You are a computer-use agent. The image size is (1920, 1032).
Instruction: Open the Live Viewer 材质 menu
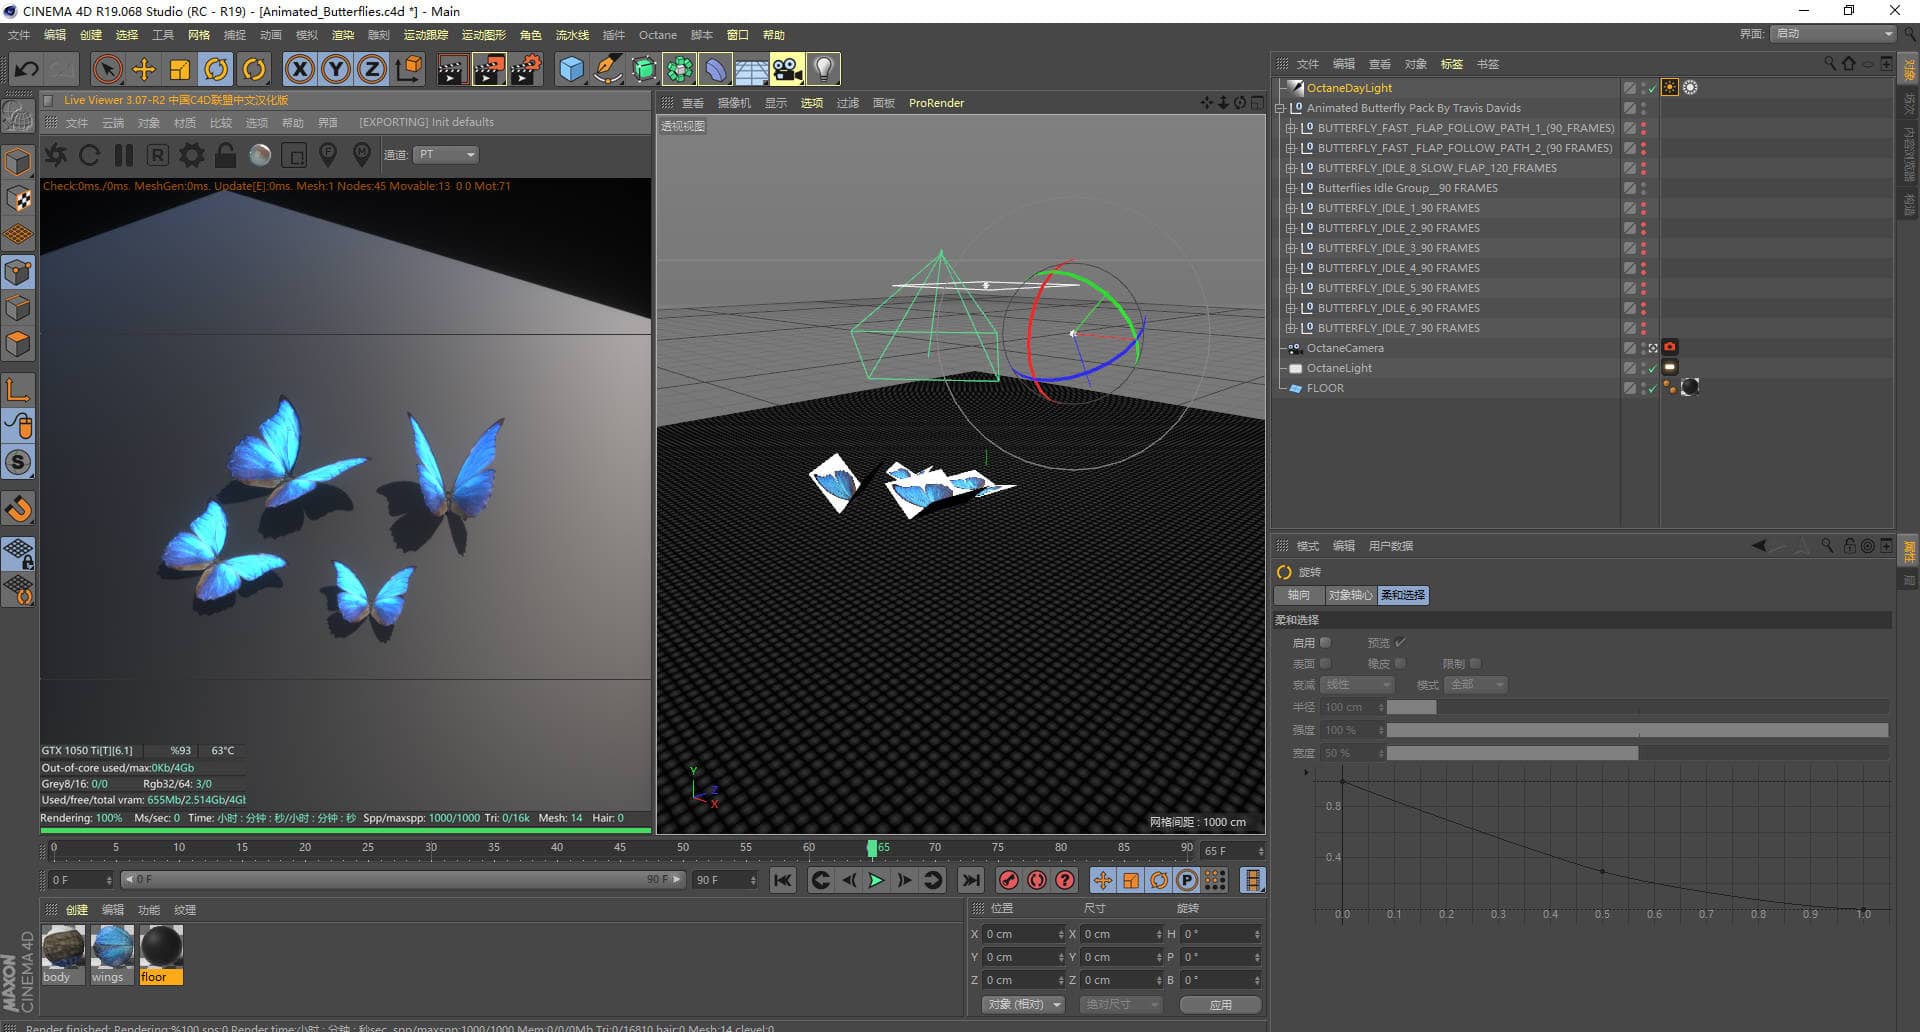[x=185, y=123]
